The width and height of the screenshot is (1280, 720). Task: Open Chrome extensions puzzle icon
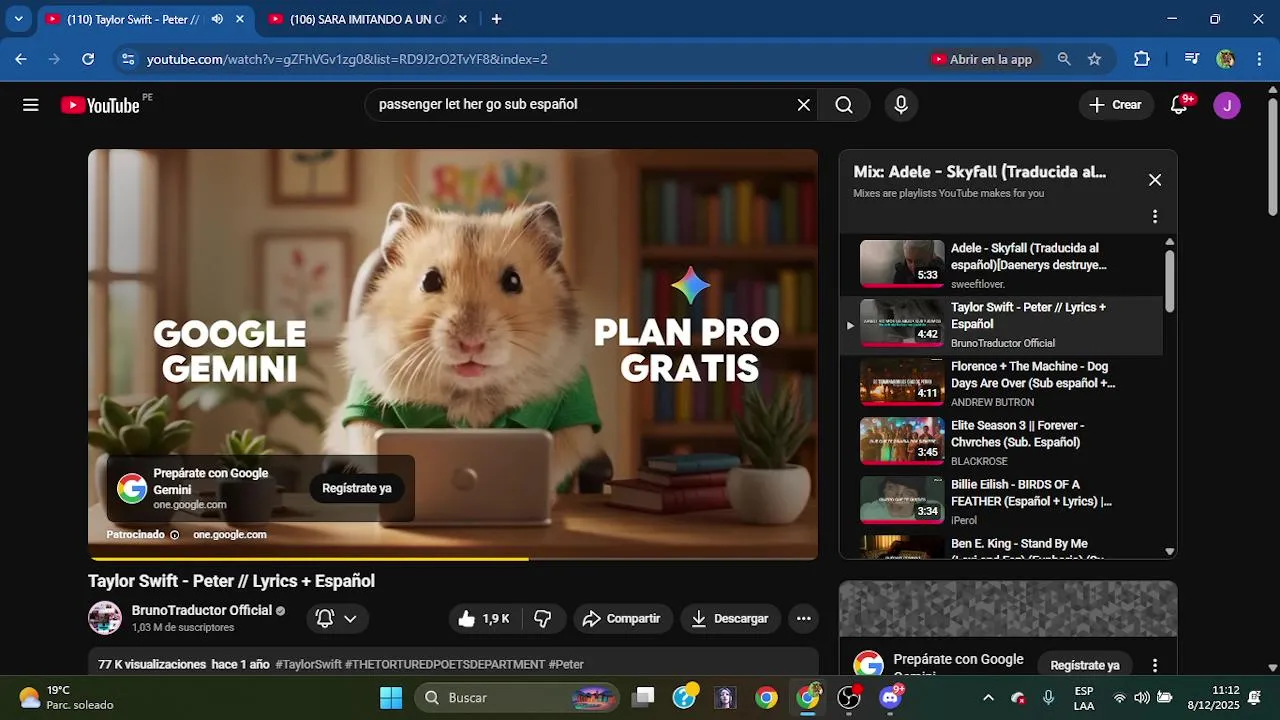(1142, 59)
